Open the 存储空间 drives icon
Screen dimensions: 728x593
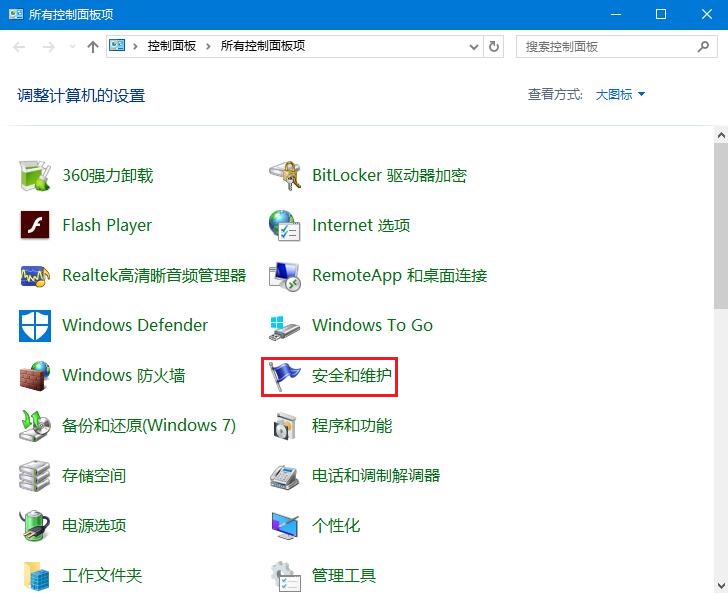[35, 476]
